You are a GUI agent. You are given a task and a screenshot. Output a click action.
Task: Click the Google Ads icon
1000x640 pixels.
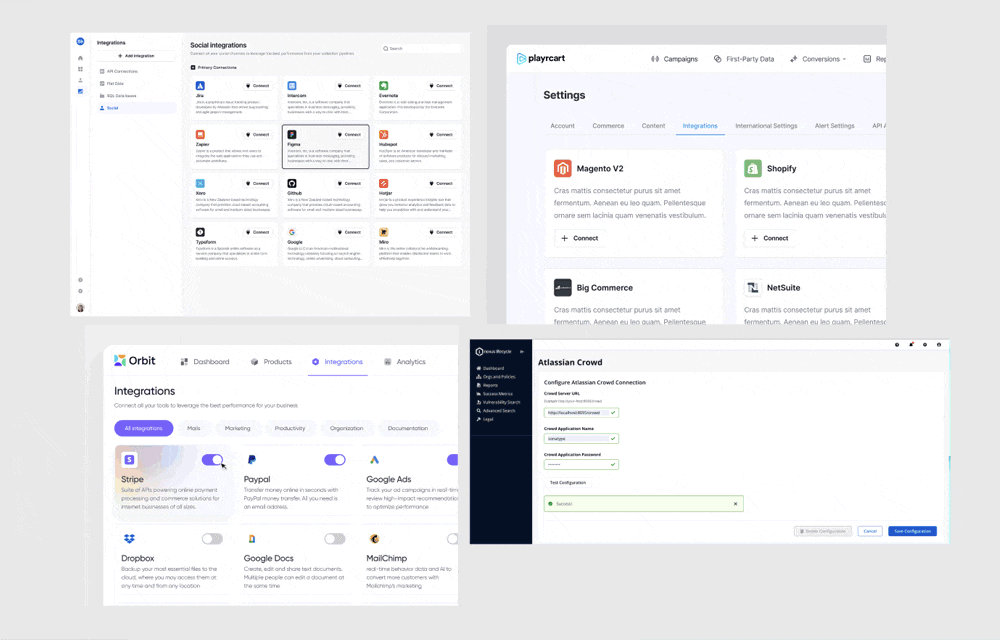click(374, 460)
